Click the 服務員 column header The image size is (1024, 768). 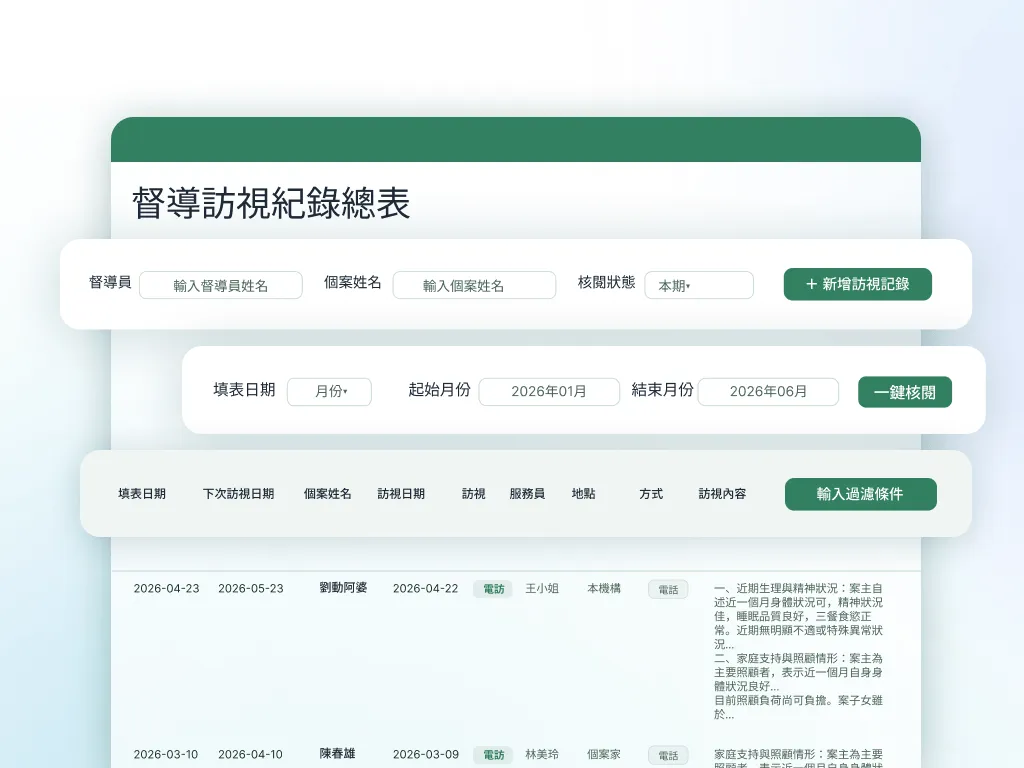click(x=527, y=494)
